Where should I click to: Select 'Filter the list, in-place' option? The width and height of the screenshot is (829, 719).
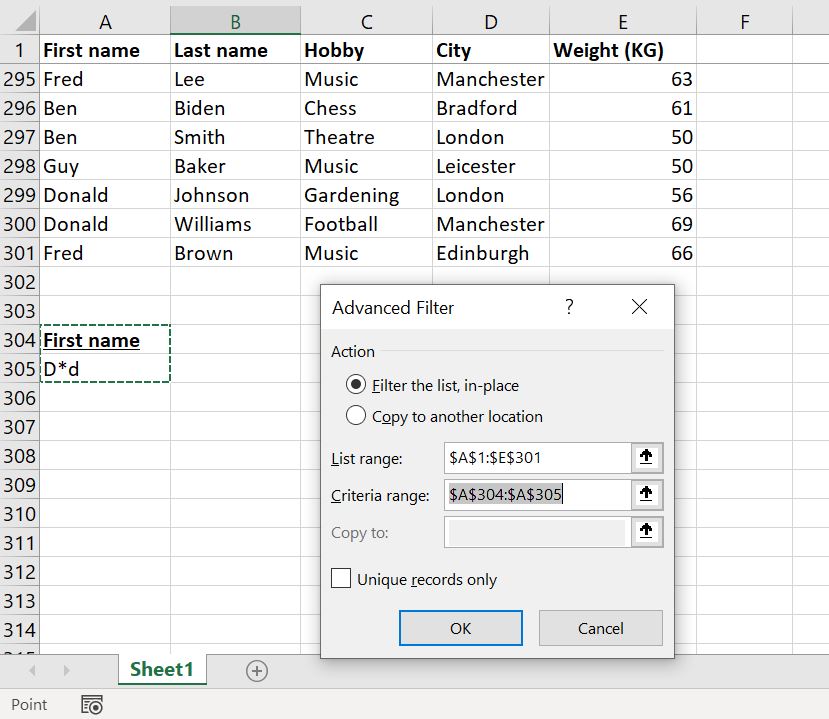click(355, 385)
